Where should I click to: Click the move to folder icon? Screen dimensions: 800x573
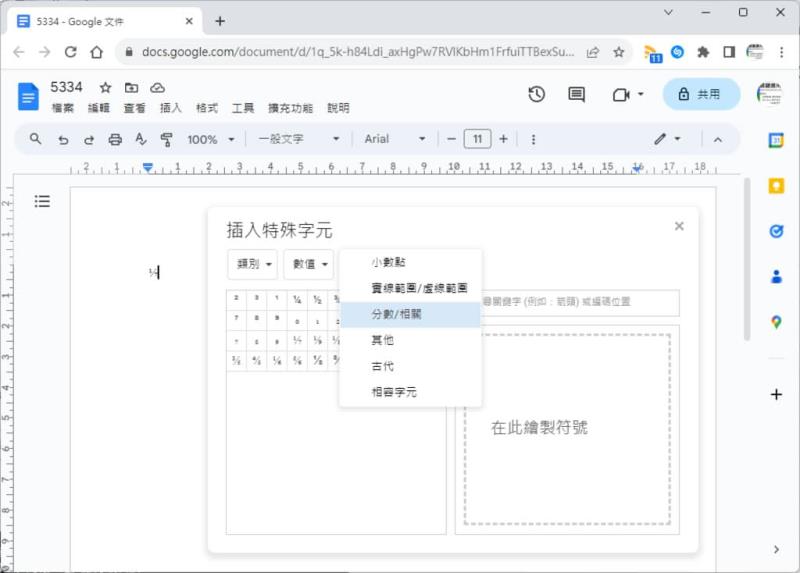[x=131, y=88]
